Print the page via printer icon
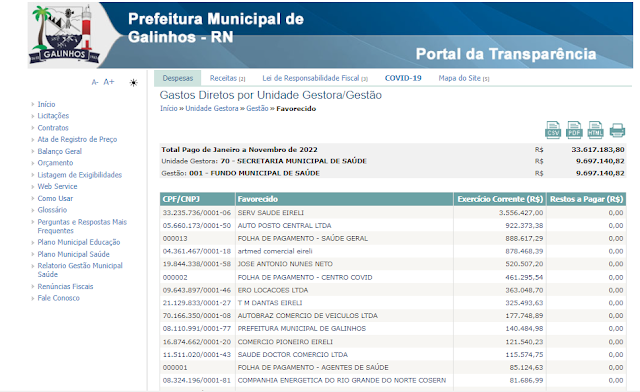The width and height of the screenshot is (640, 392). point(617,131)
